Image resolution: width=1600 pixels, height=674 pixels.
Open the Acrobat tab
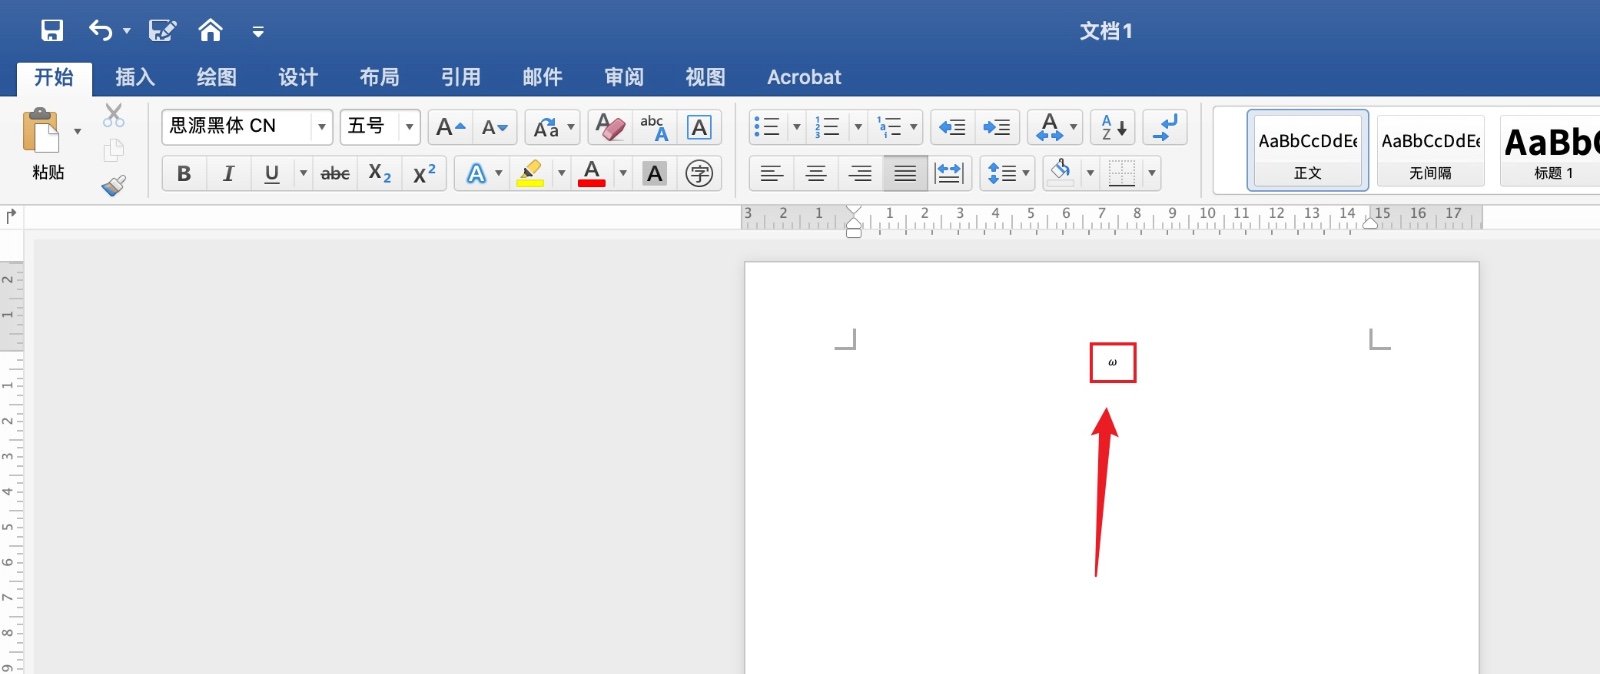804,77
